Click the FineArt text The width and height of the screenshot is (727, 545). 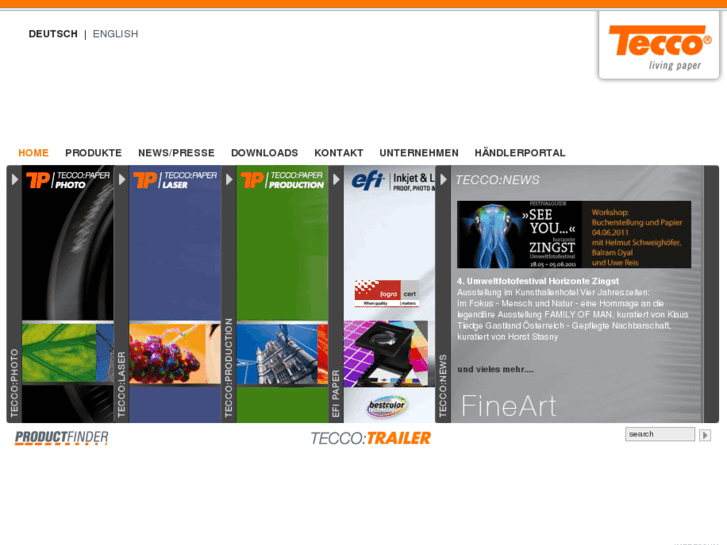tap(509, 406)
